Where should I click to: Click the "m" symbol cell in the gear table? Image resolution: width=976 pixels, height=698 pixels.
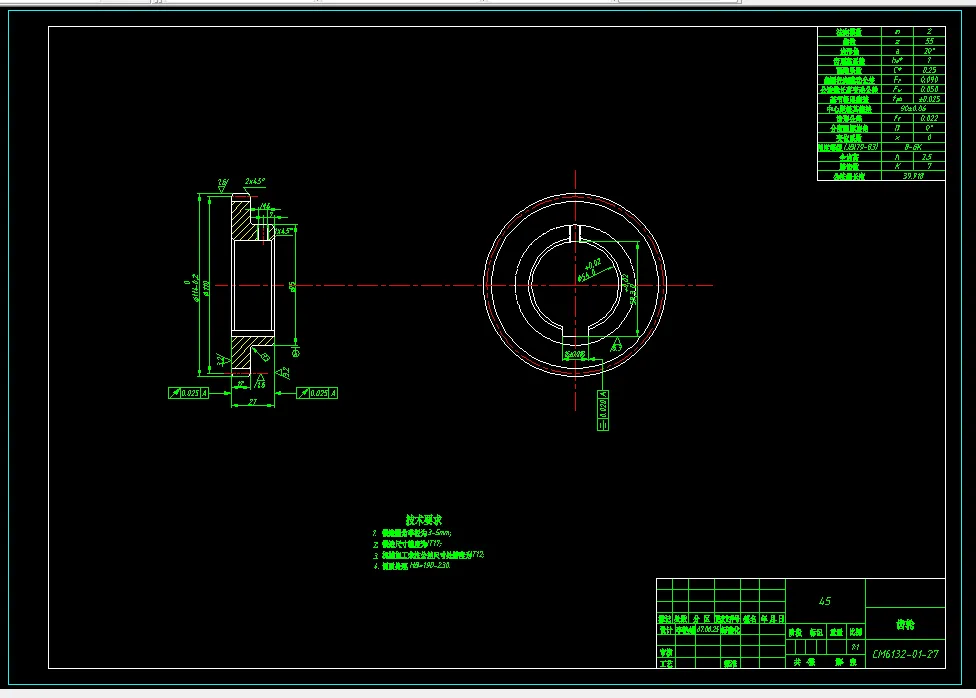pyautogui.click(x=898, y=31)
